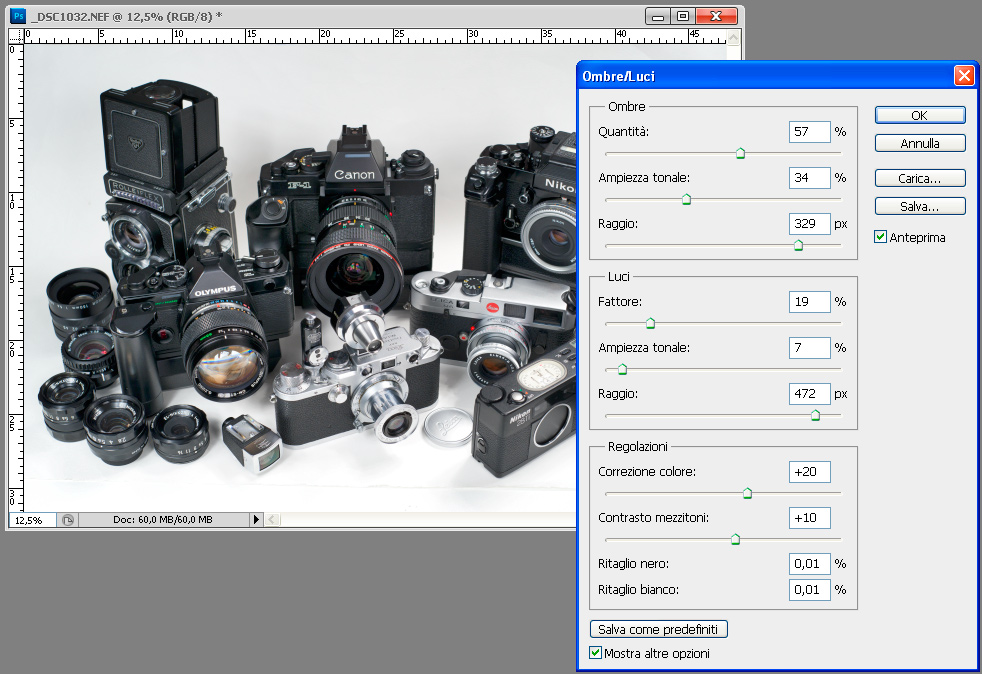The image size is (982, 674).
Task: Maximize the _DSC1032.NEF document window
Action: pos(683,16)
